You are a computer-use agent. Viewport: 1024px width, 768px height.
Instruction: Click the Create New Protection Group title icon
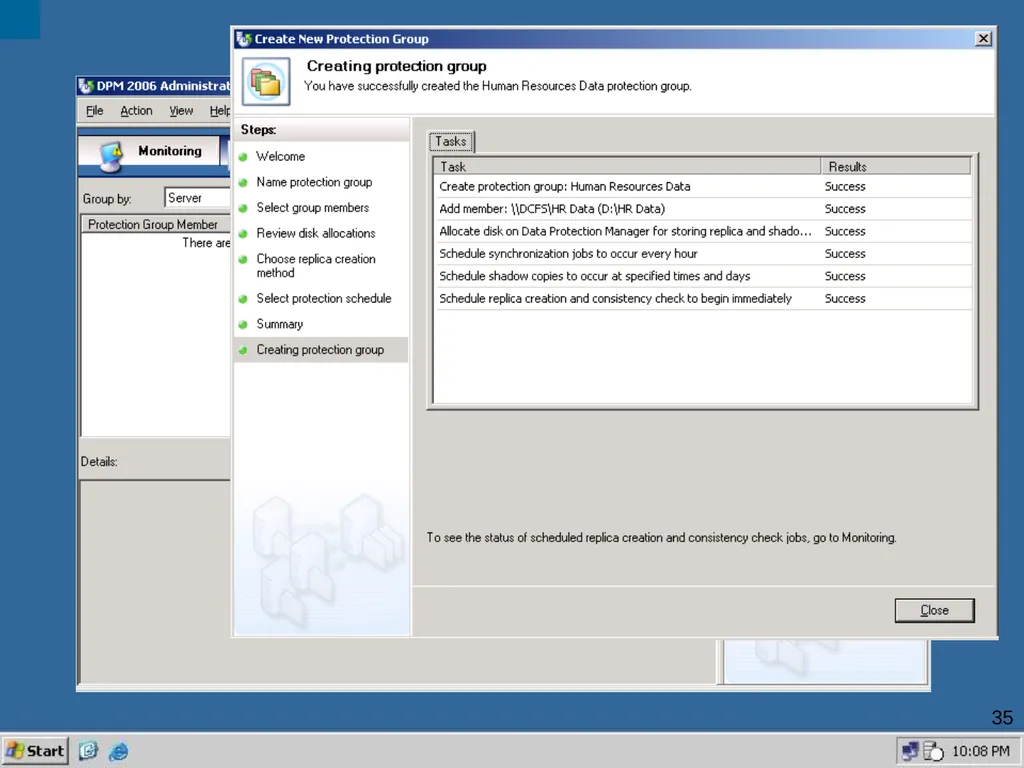[x=244, y=39]
